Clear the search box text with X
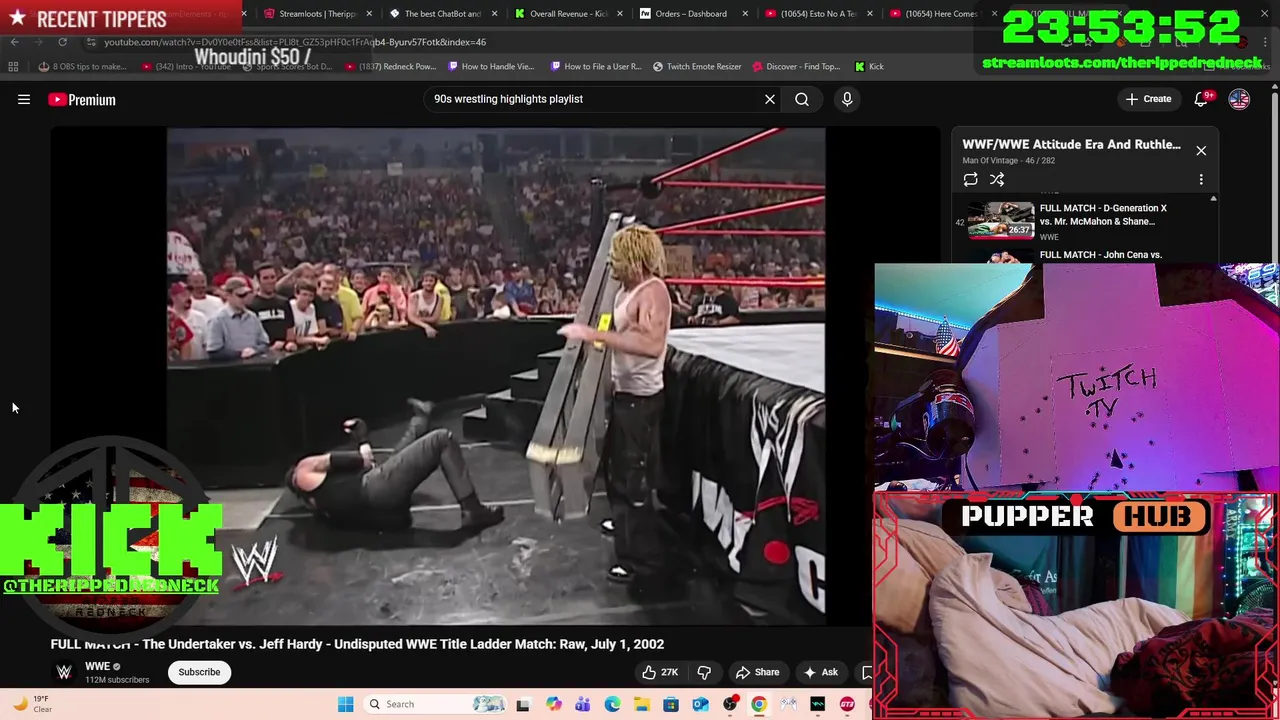The height and width of the screenshot is (720, 1280). (x=770, y=99)
